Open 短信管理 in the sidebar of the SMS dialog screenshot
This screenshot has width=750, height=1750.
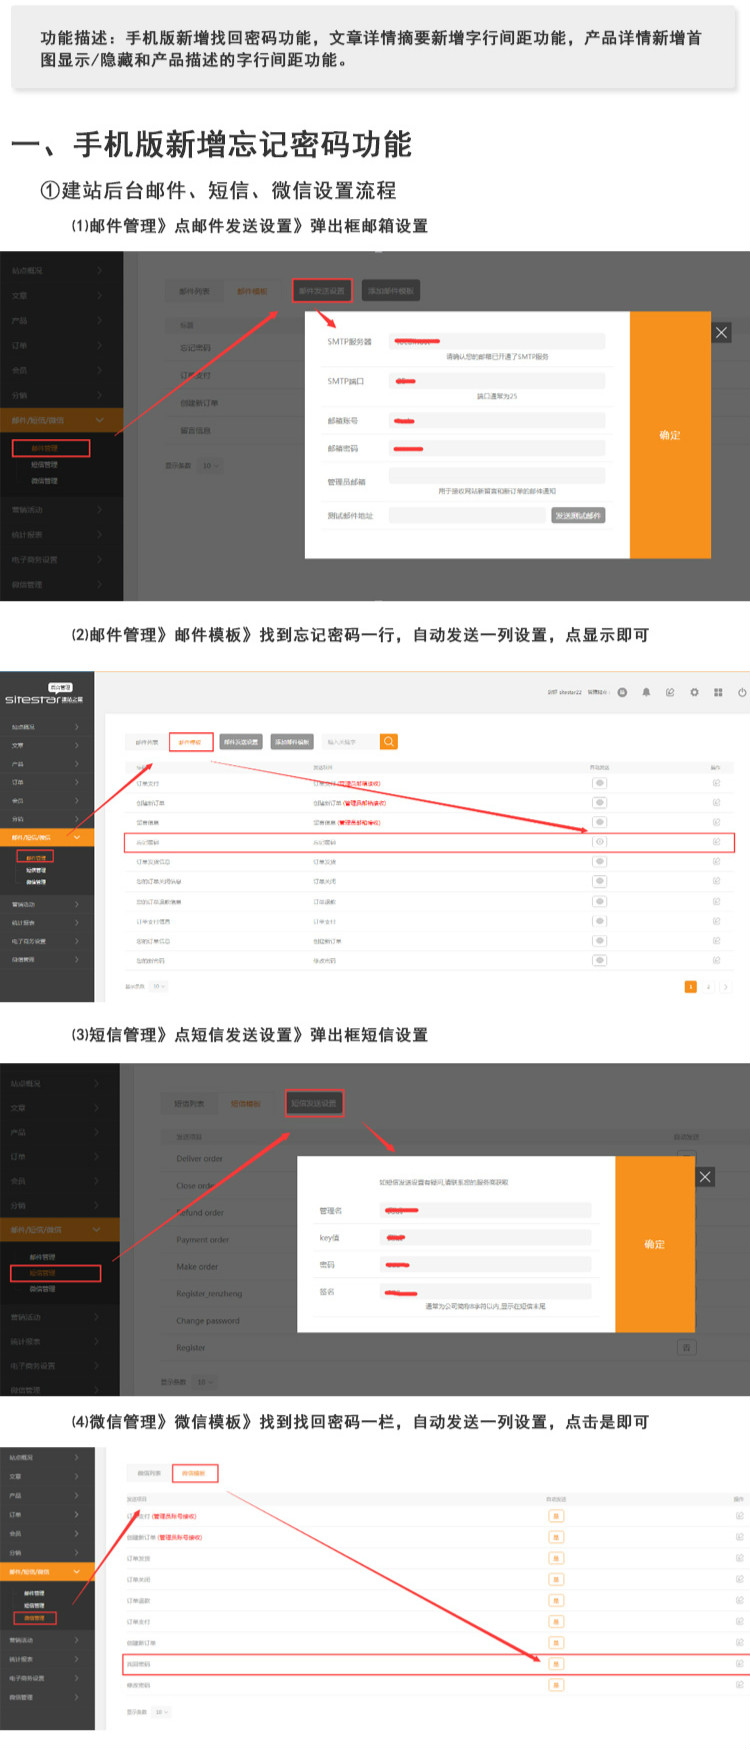coord(55,1273)
